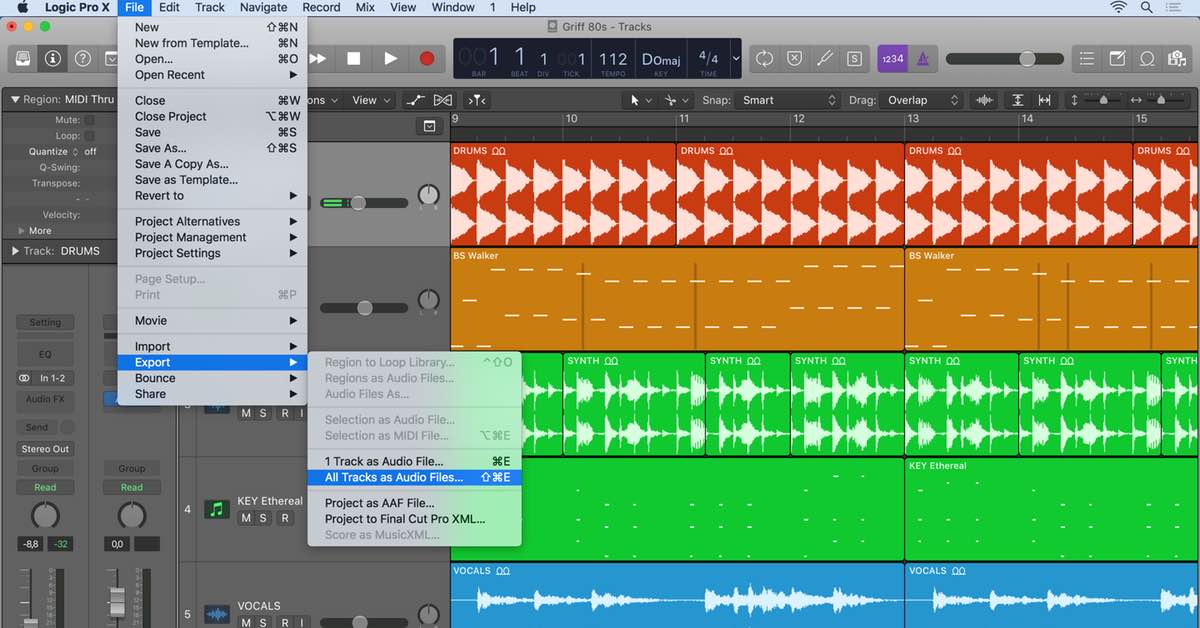Open the Library with the toolbar icon
Screen dimensions: 1200x628
click(x=22, y=58)
